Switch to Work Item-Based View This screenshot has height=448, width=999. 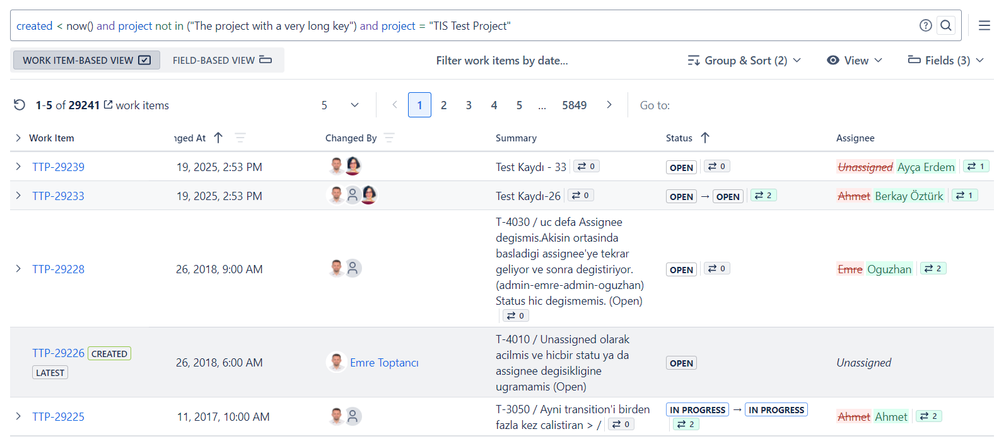(86, 60)
